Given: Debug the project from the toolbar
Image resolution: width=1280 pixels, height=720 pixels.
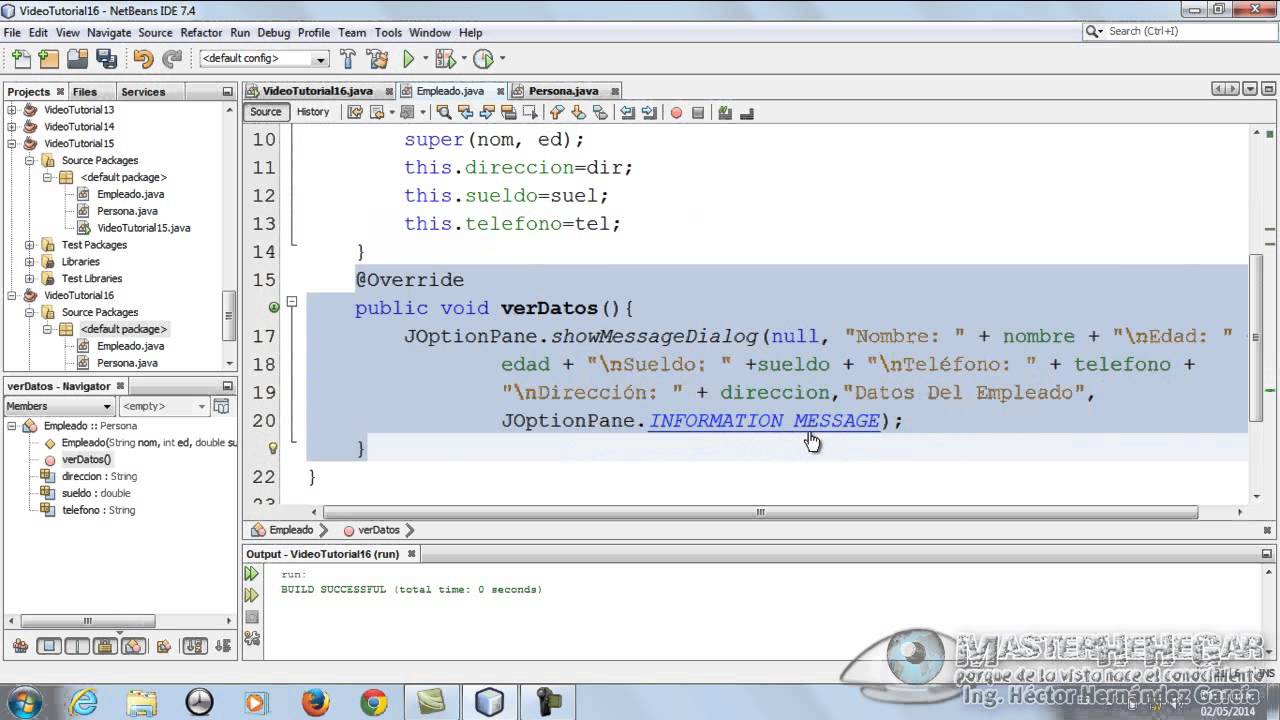Looking at the screenshot, I should click(x=444, y=59).
